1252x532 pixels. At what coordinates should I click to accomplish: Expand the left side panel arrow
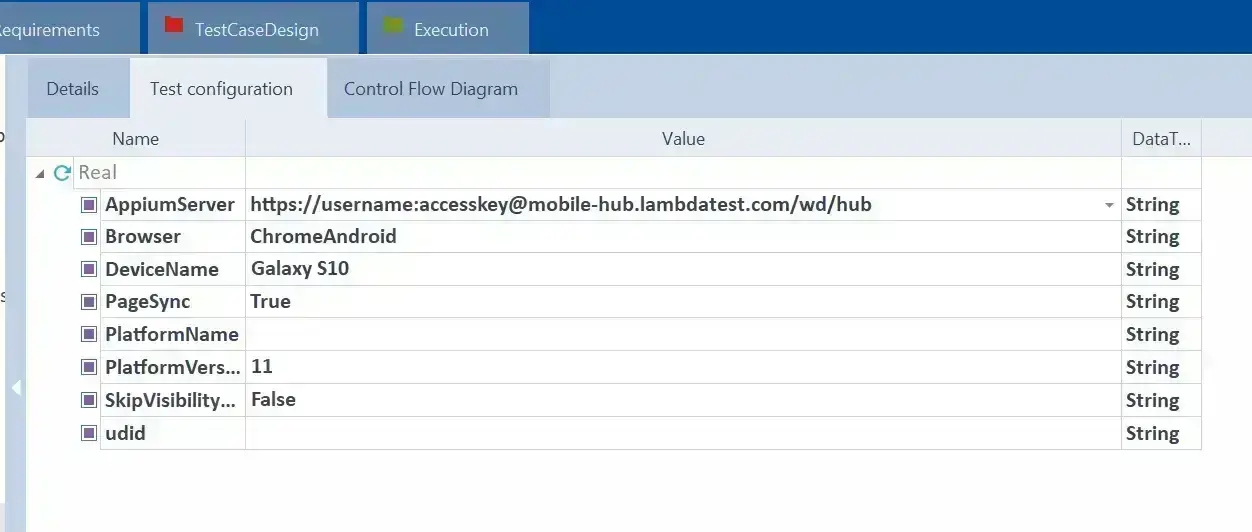coord(16,387)
